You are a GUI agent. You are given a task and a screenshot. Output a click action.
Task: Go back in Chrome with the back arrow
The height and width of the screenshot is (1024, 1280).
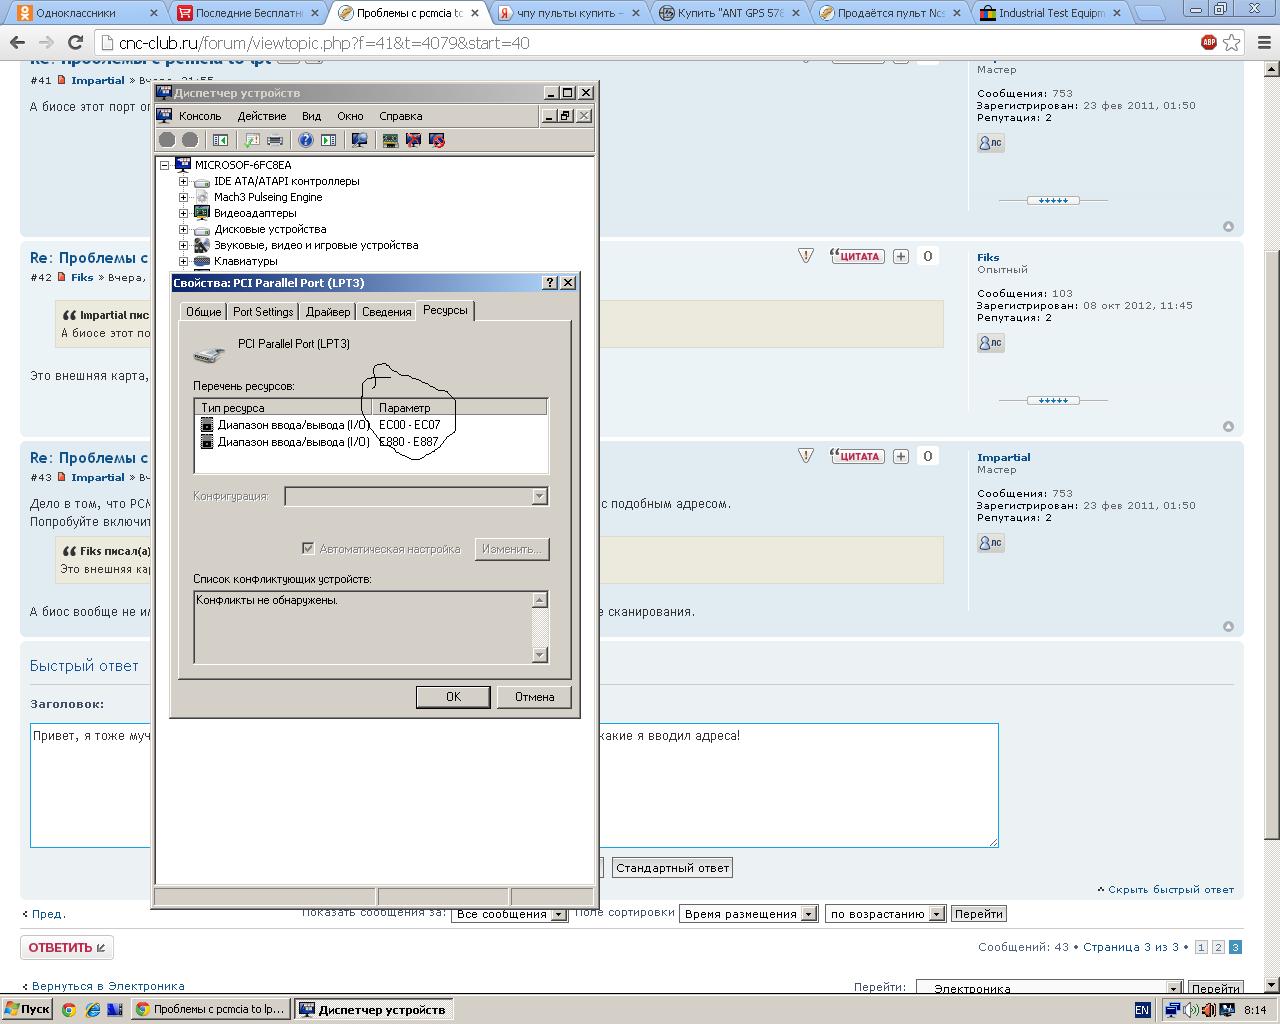click(x=17, y=43)
